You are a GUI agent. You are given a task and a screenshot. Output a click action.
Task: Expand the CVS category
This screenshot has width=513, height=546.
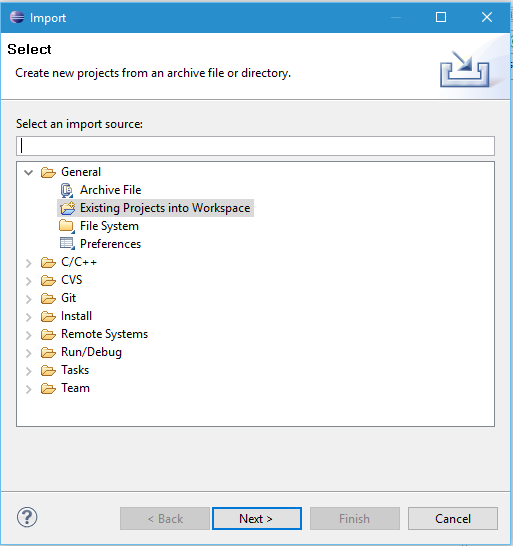pyautogui.click(x=29, y=281)
